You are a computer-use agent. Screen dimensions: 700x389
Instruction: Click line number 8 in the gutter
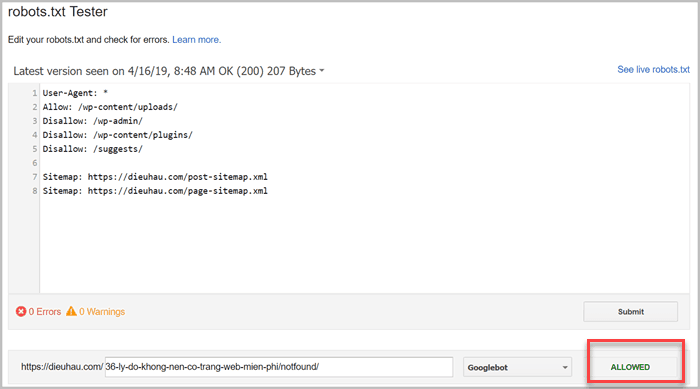[34, 191]
